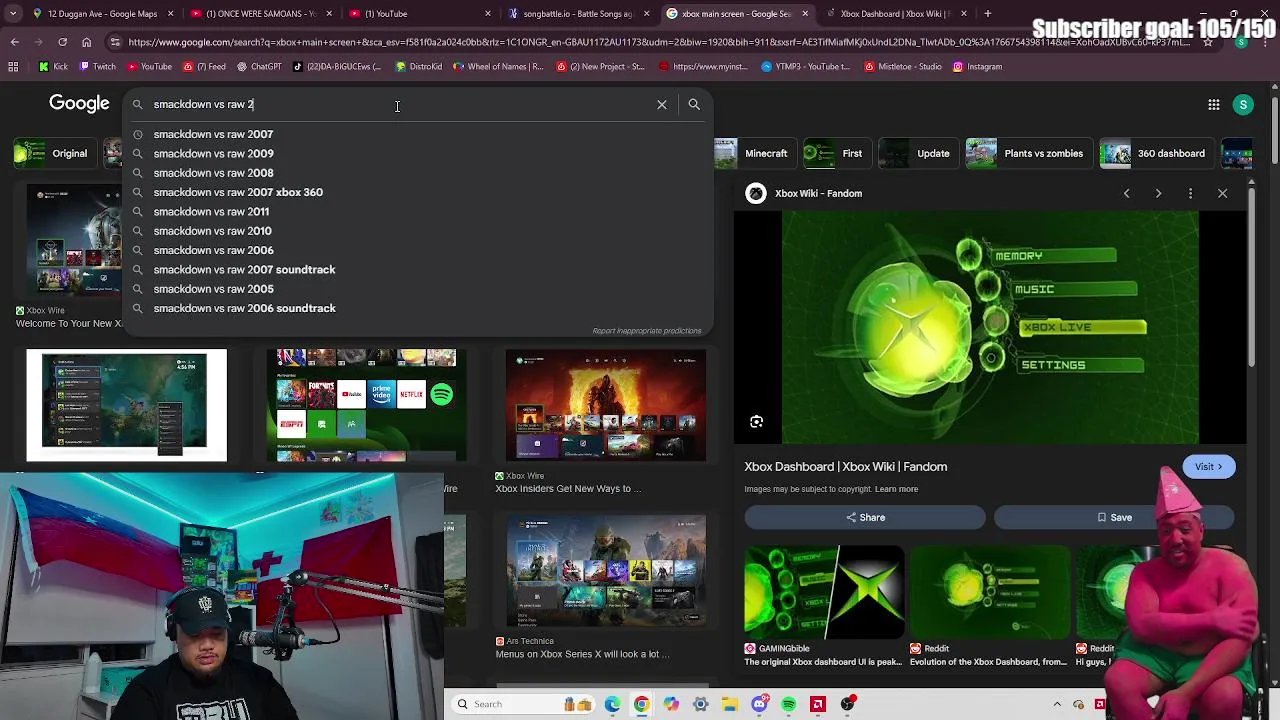Image resolution: width=1280 pixels, height=720 pixels.
Task: Filter images by Plants vs zombies chip
Action: point(1028,153)
